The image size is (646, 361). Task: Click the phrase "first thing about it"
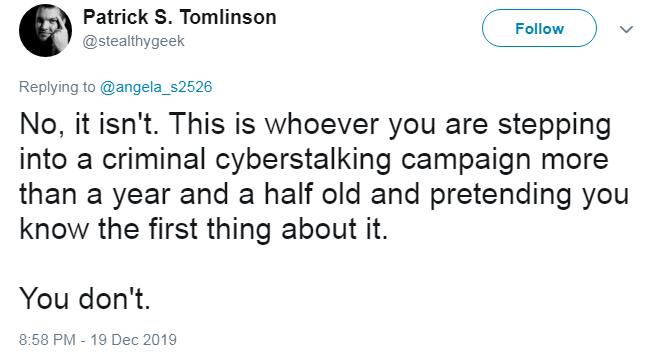pyautogui.click(x=268, y=229)
